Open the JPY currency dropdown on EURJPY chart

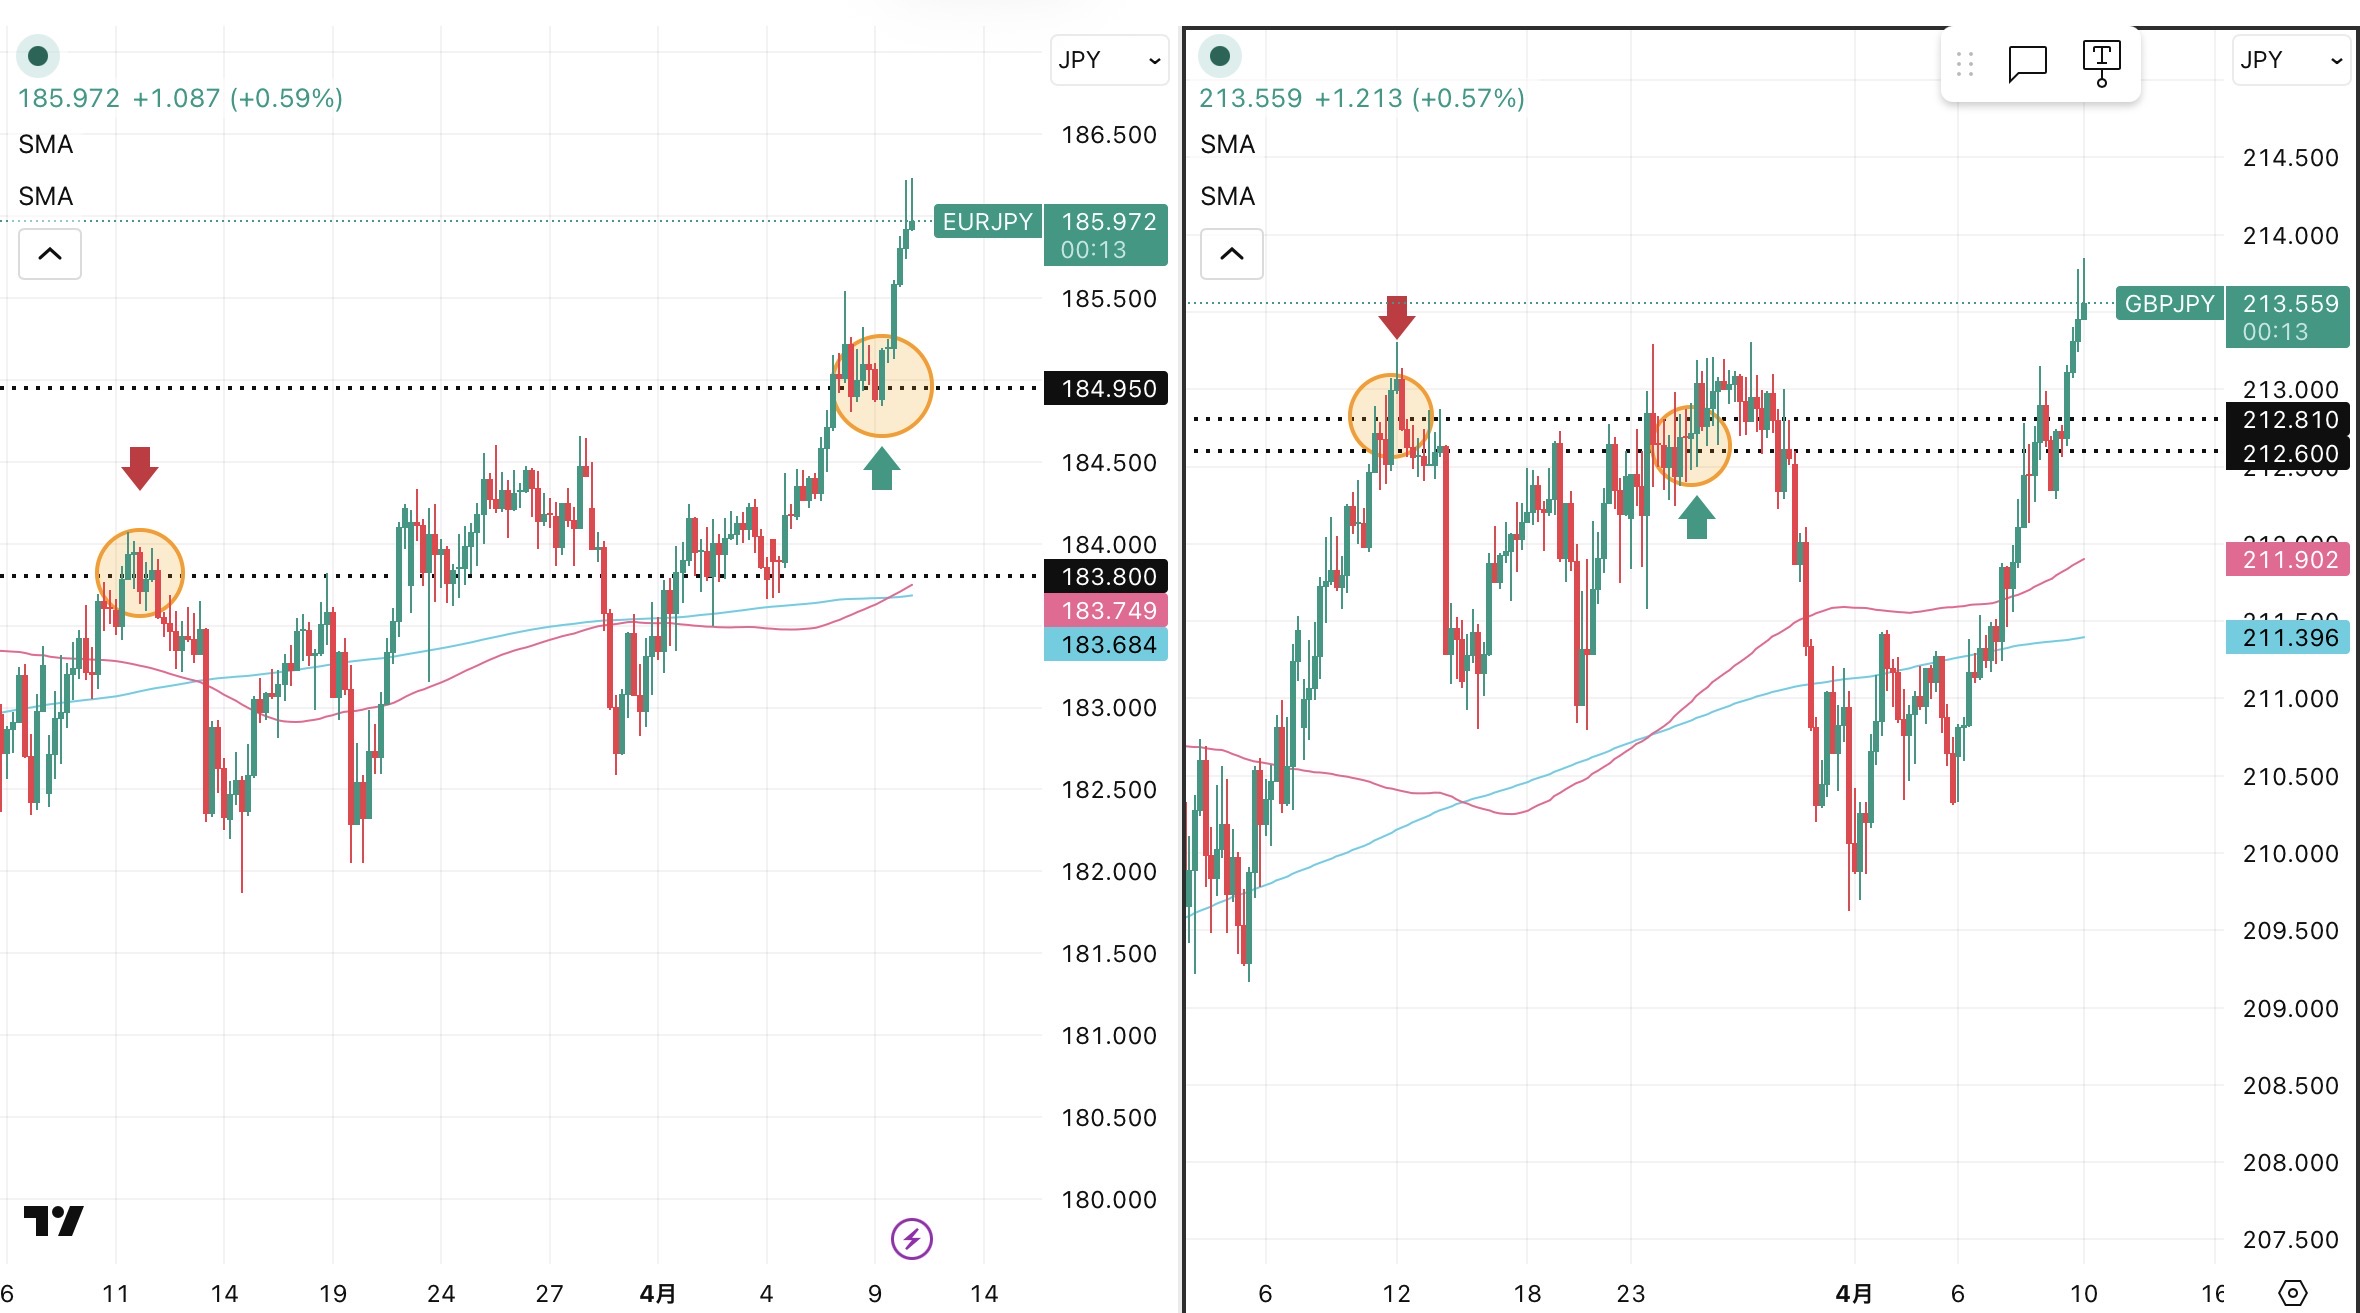(x=1109, y=60)
